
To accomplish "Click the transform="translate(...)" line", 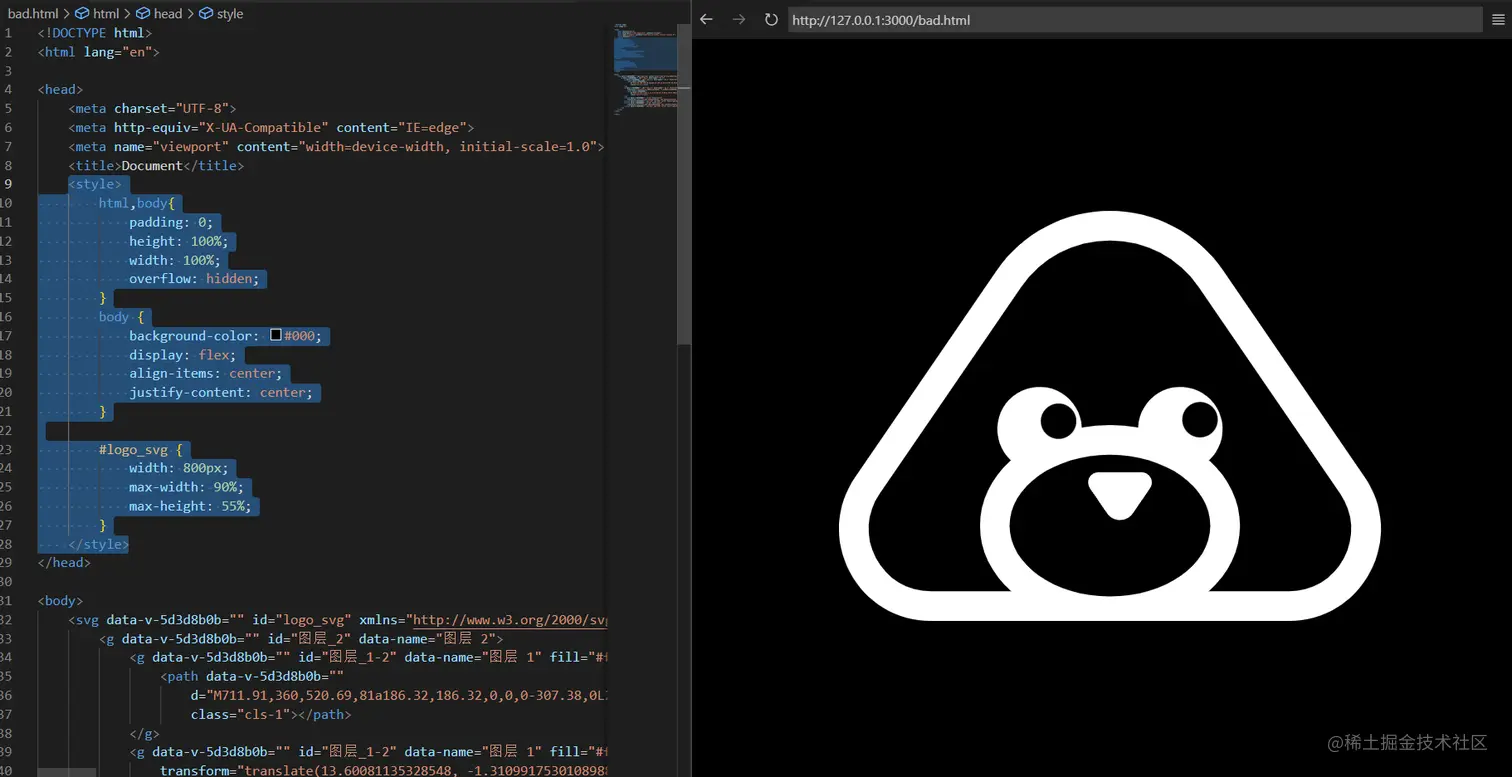I will pyautogui.click(x=383, y=770).
